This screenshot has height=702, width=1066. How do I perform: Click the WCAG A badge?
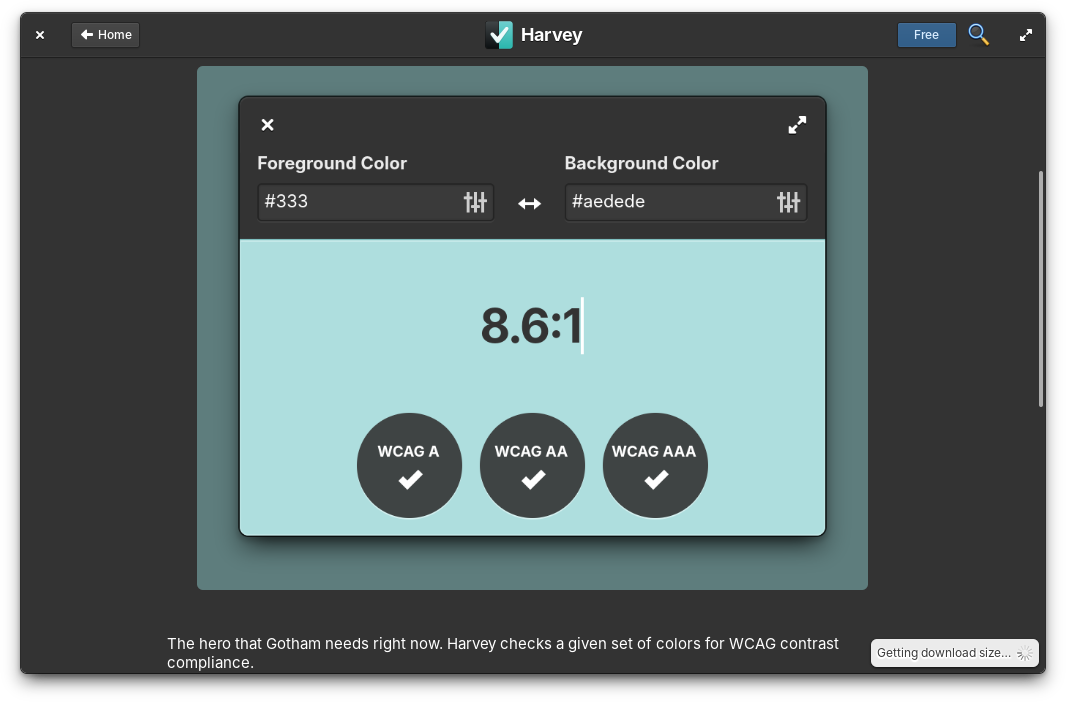tap(409, 466)
